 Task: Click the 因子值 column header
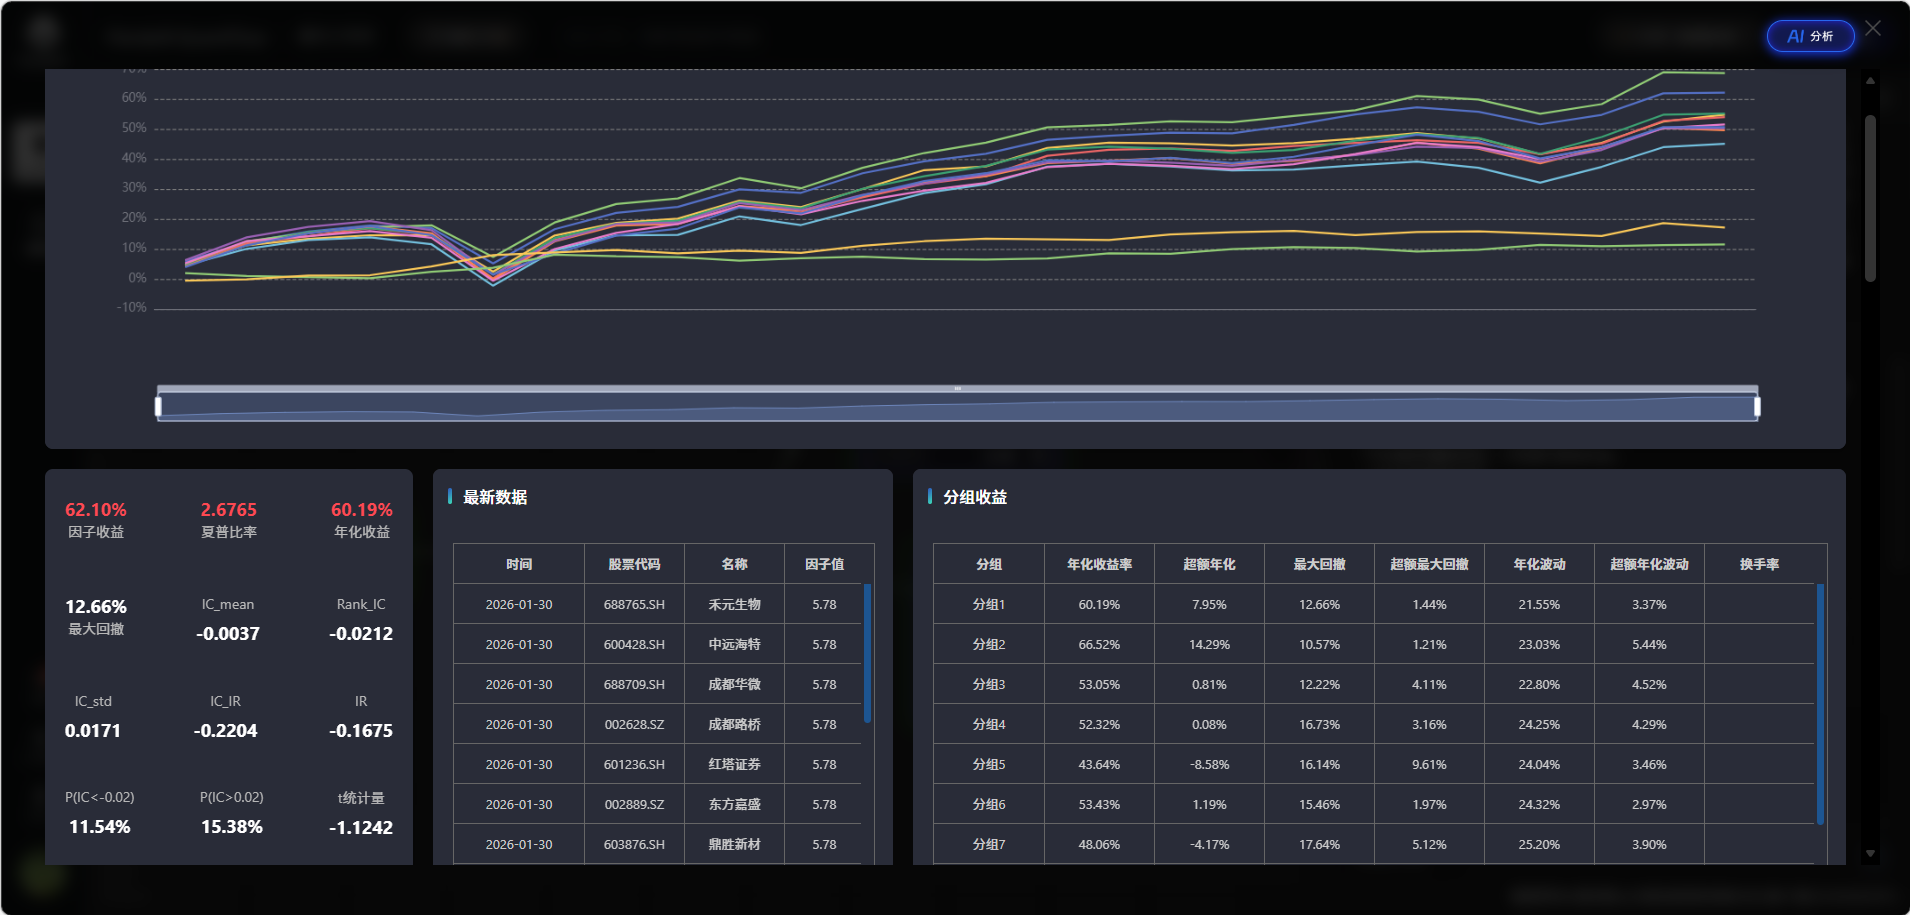pyautogui.click(x=824, y=564)
